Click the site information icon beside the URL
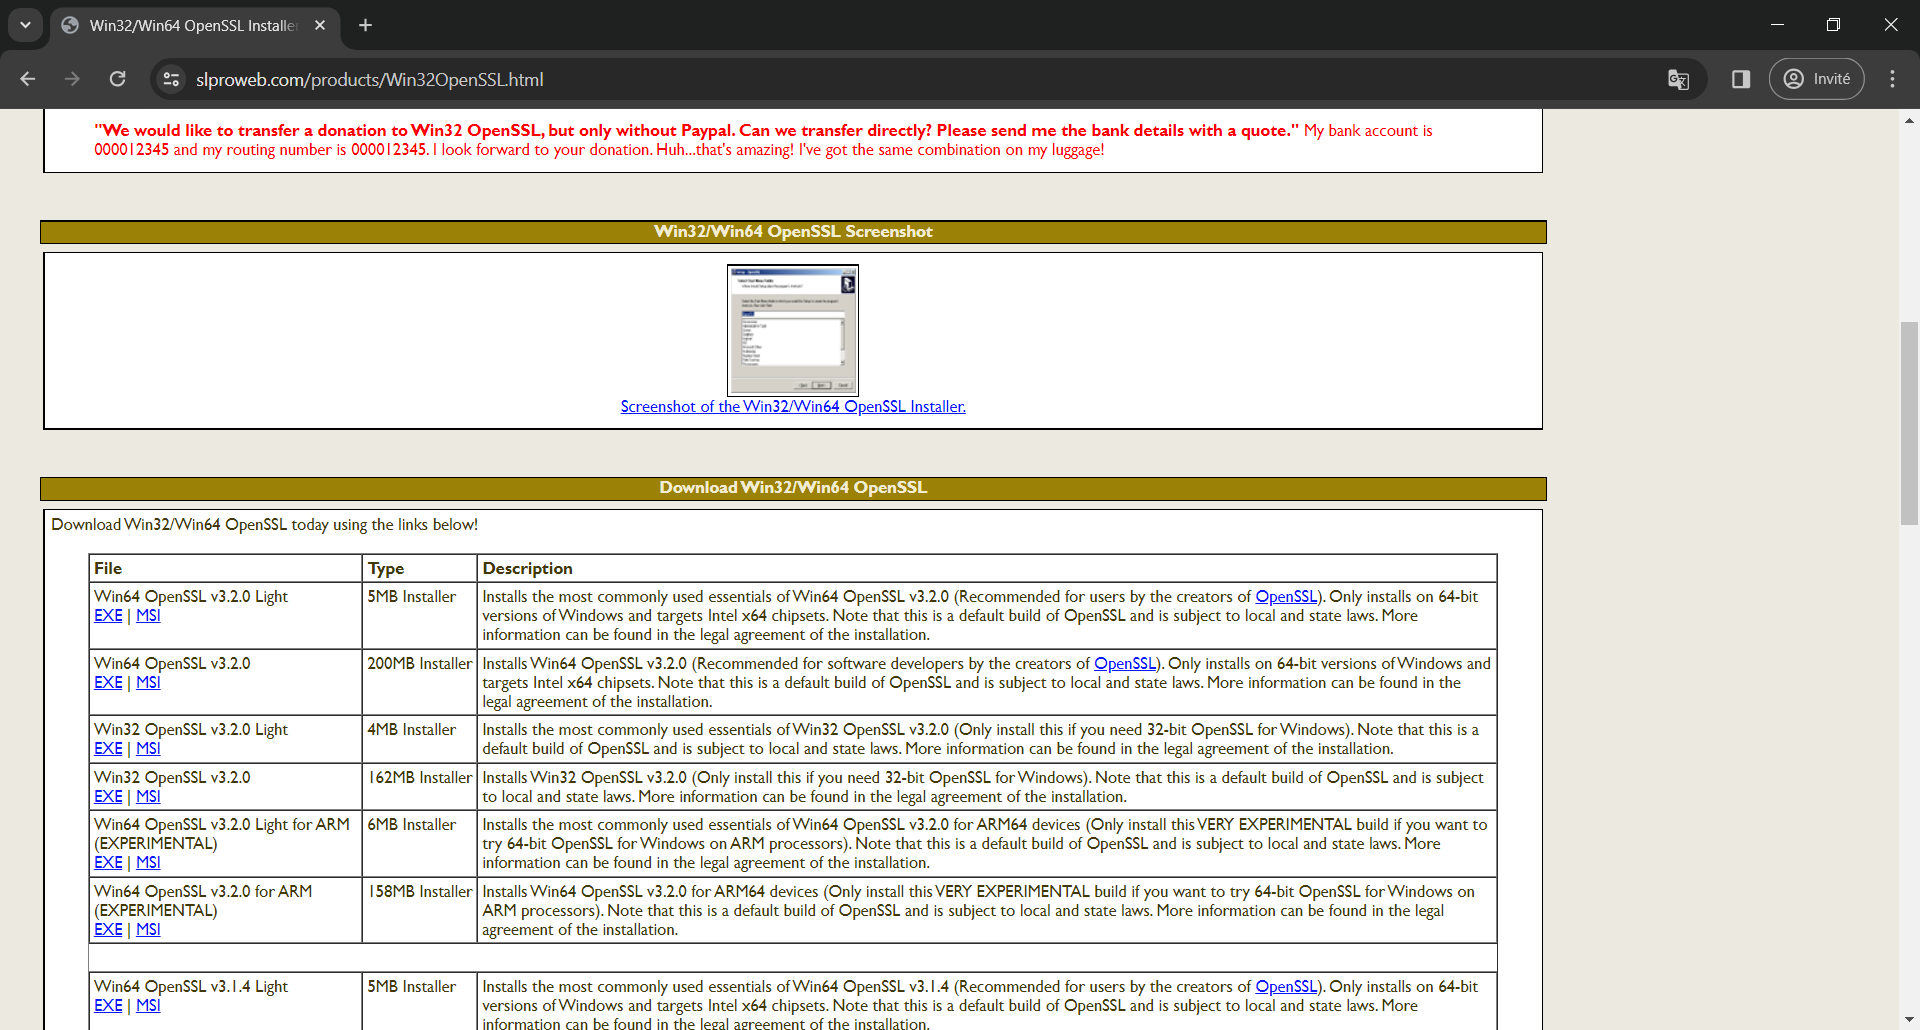Screen dimensions: 1920x1030 pos(171,79)
